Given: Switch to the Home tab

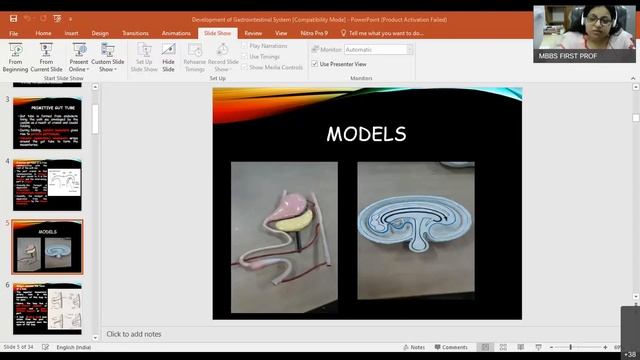Looking at the screenshot, I should [43, 33].
